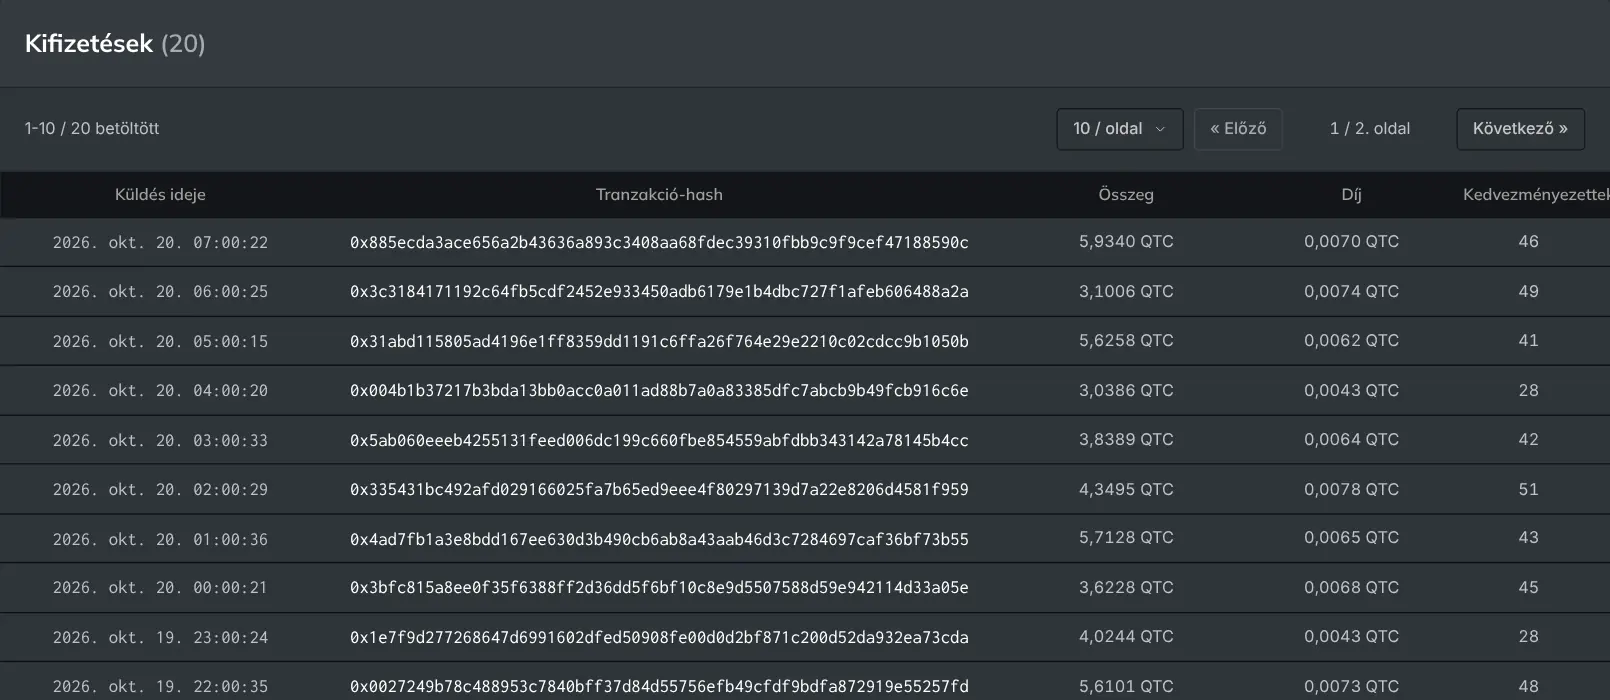Click the 1 / 2. oldal page indicator
Screen dimensions: 1610x700
(1369, 129)
